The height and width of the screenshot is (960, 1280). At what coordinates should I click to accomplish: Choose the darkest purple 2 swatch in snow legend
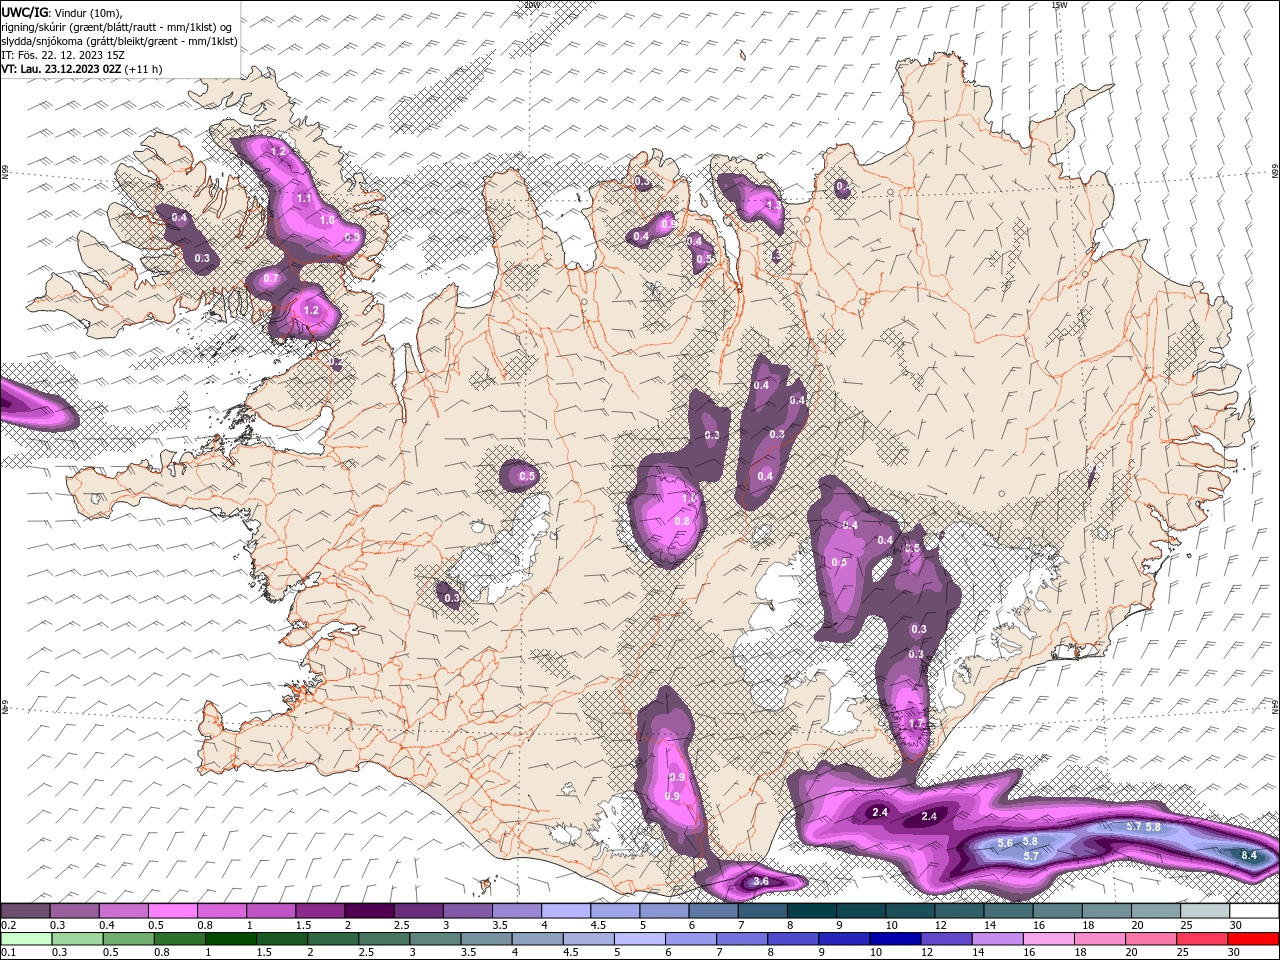[369, 911]
